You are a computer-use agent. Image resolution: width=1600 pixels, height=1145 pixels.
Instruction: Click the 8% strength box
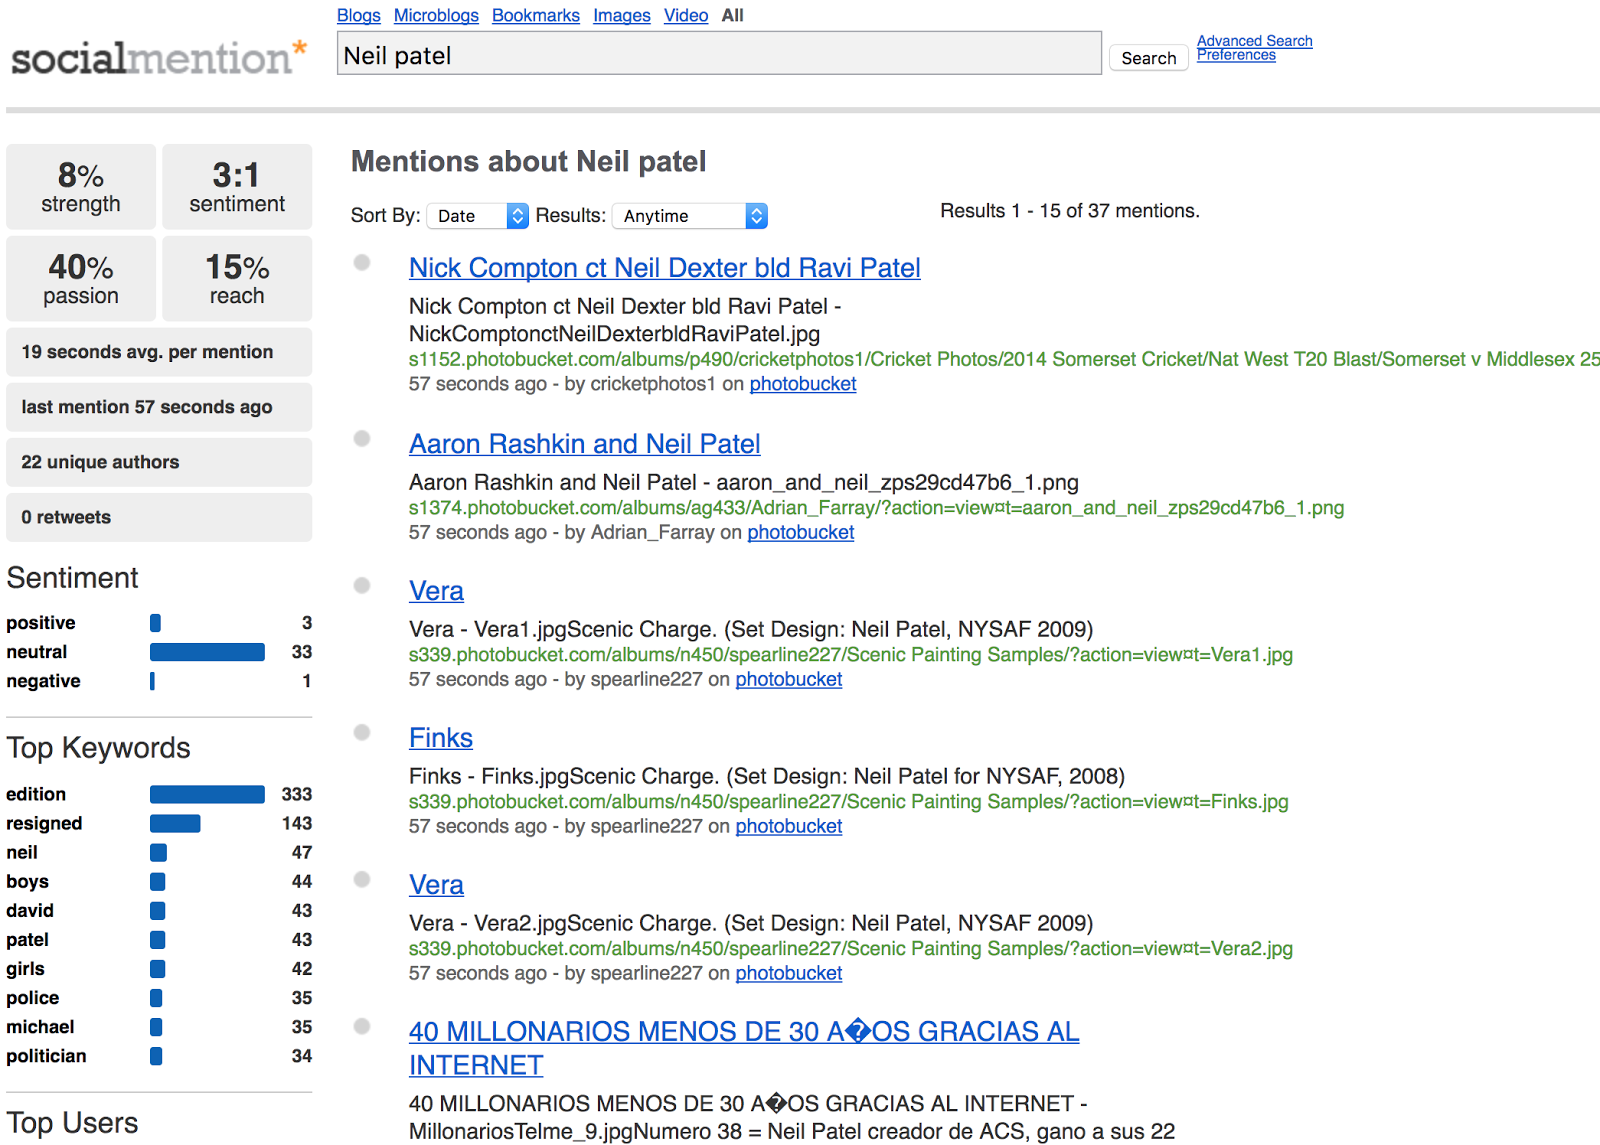point(81,187)
